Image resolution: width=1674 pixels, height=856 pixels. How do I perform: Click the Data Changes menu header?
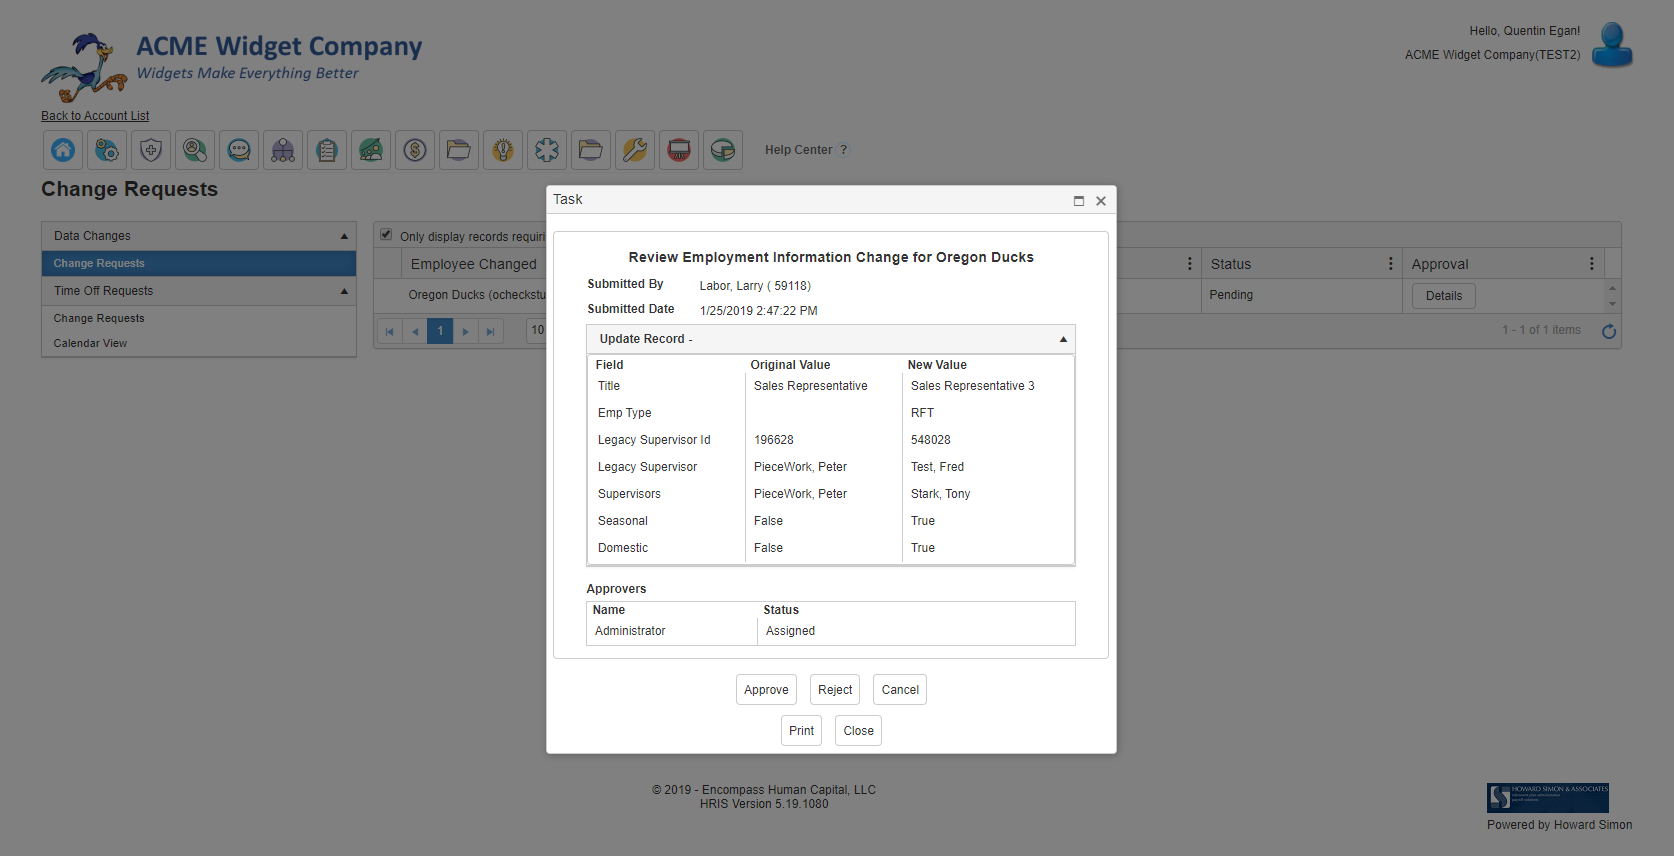click(199, 236)
